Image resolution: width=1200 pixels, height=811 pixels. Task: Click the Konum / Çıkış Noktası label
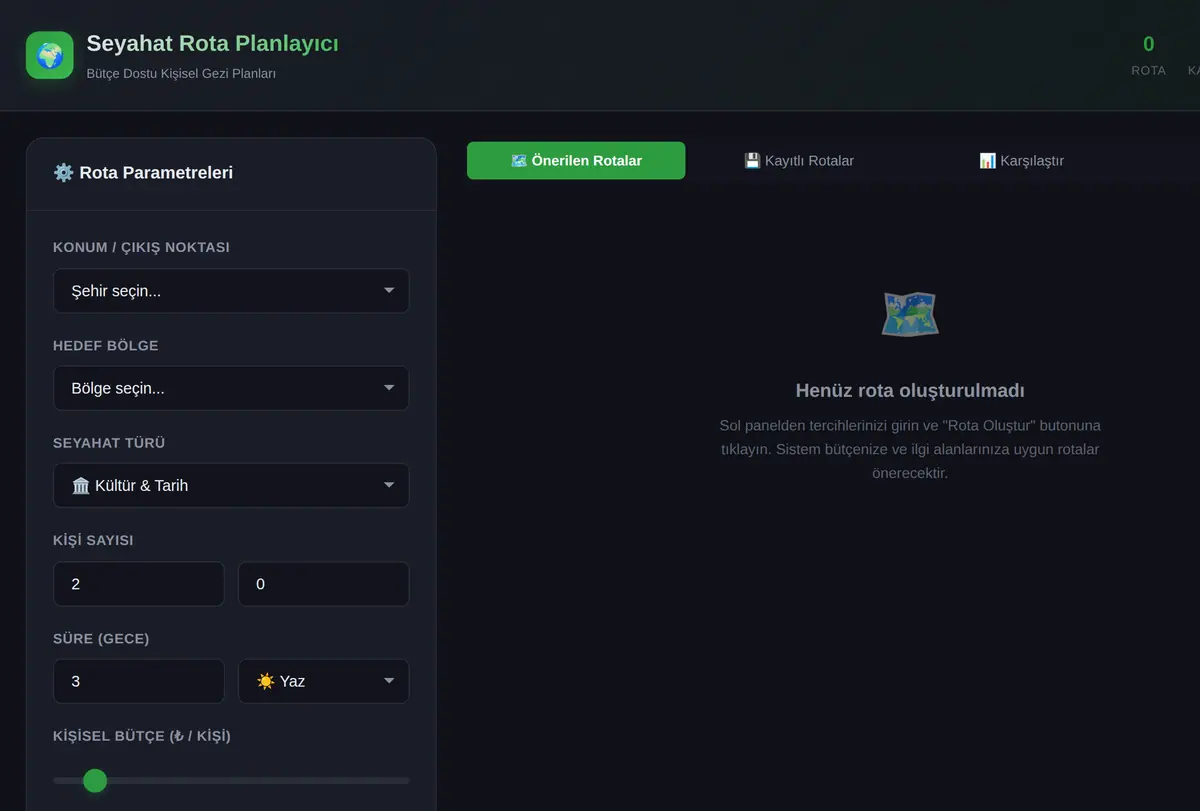141,247
